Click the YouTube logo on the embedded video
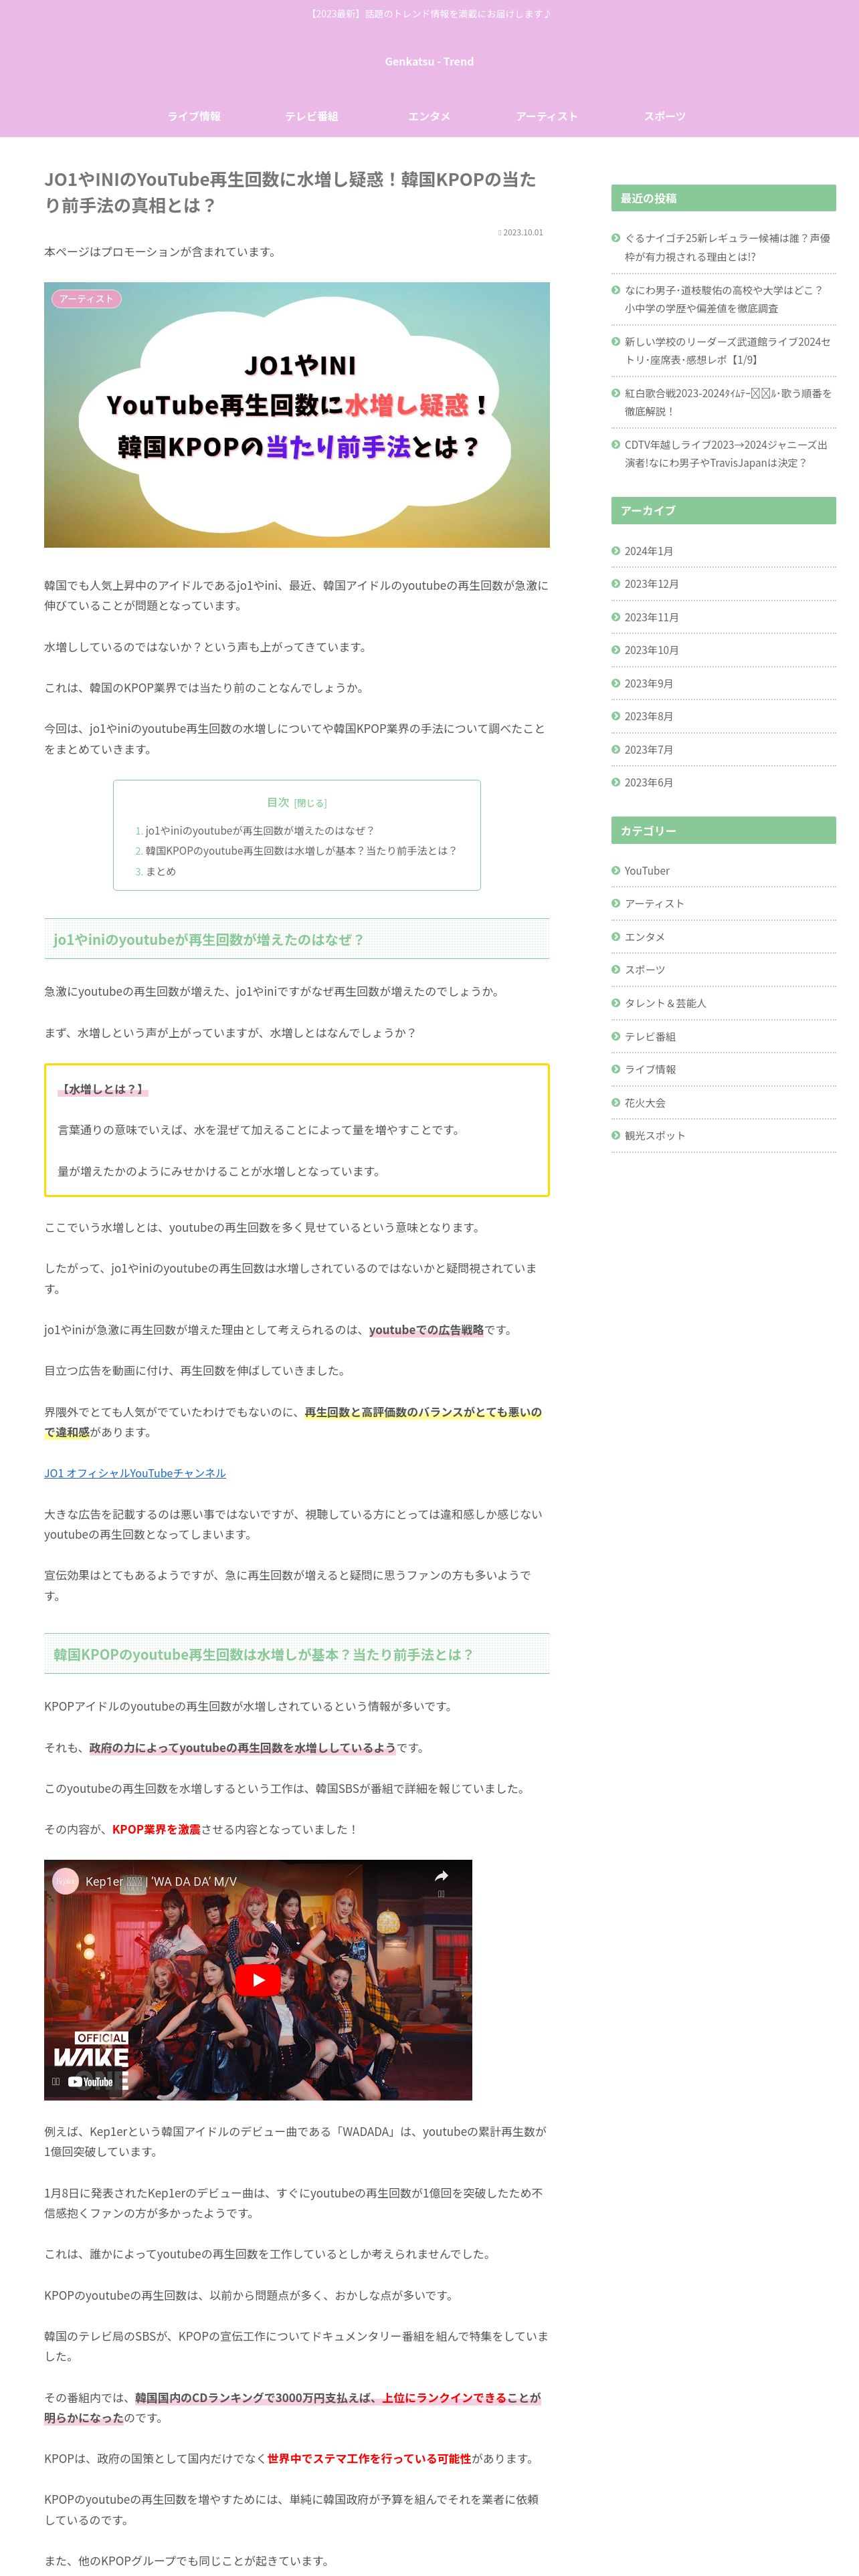The width and height of the screenshot is (859, 2576). 90,2082
